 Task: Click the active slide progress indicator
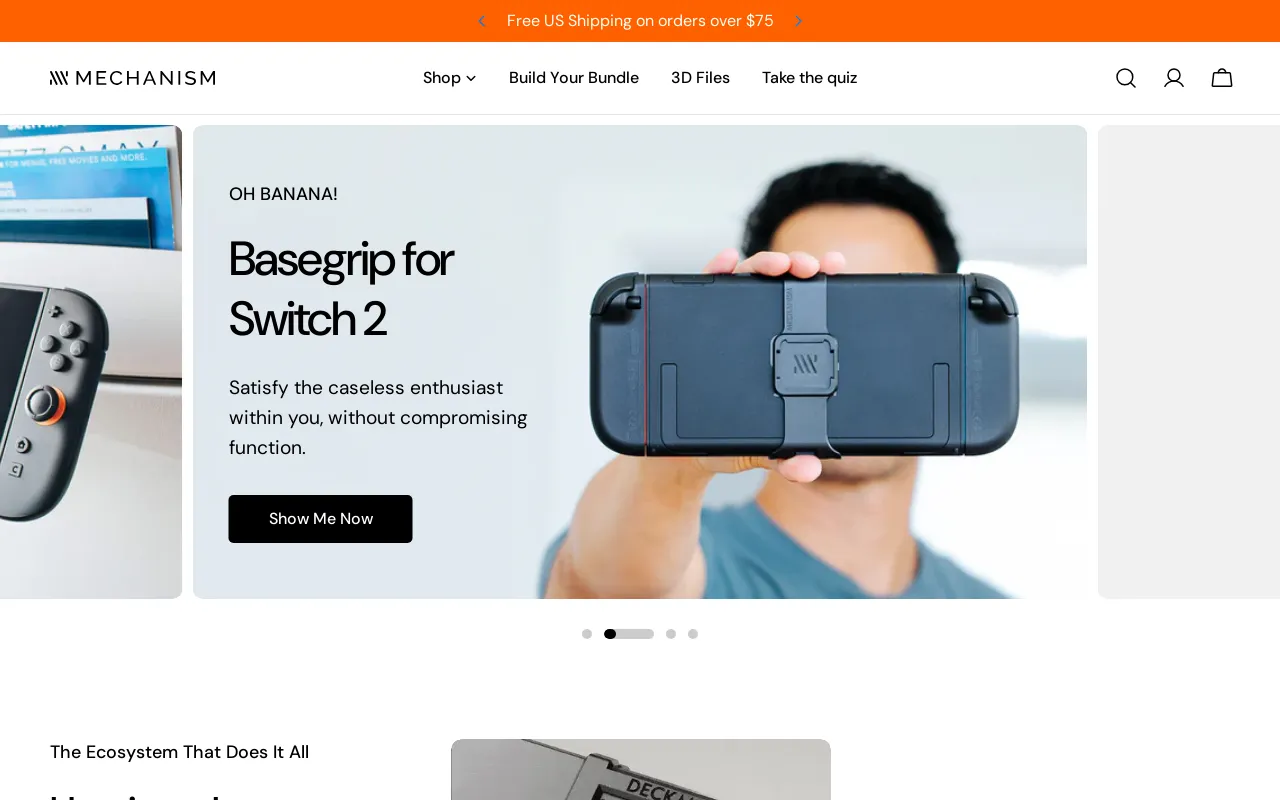click(x=629, y=634)
